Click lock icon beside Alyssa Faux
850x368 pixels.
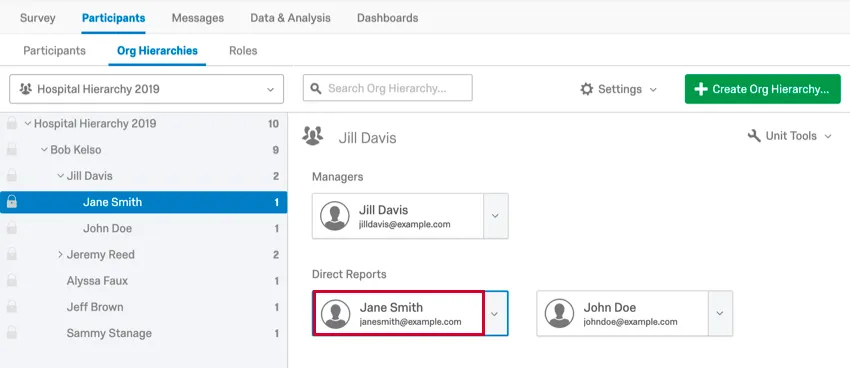click(11, 281)
